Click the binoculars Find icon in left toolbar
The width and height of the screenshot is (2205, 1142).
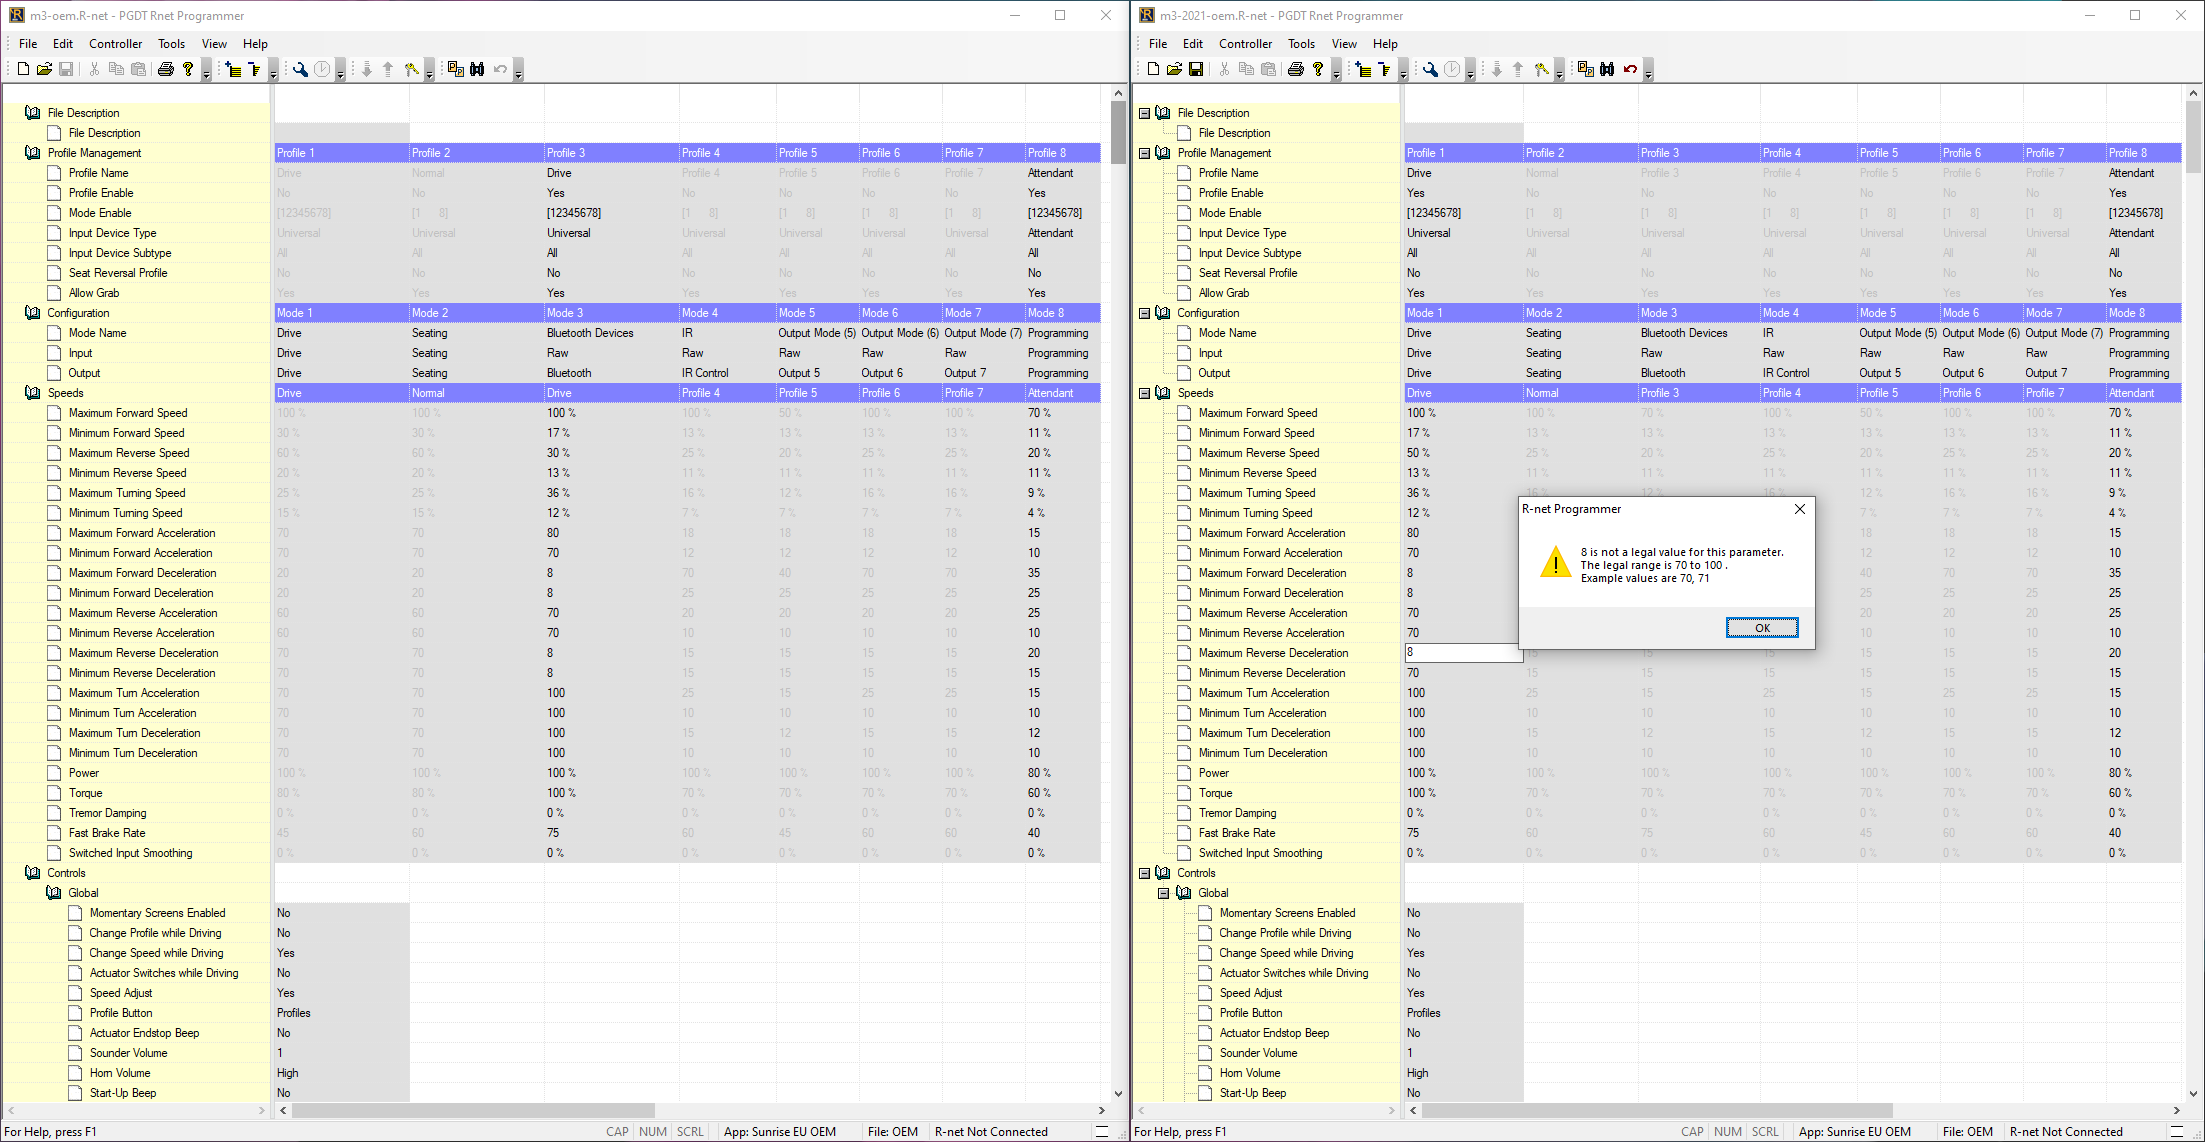[477, 69]
